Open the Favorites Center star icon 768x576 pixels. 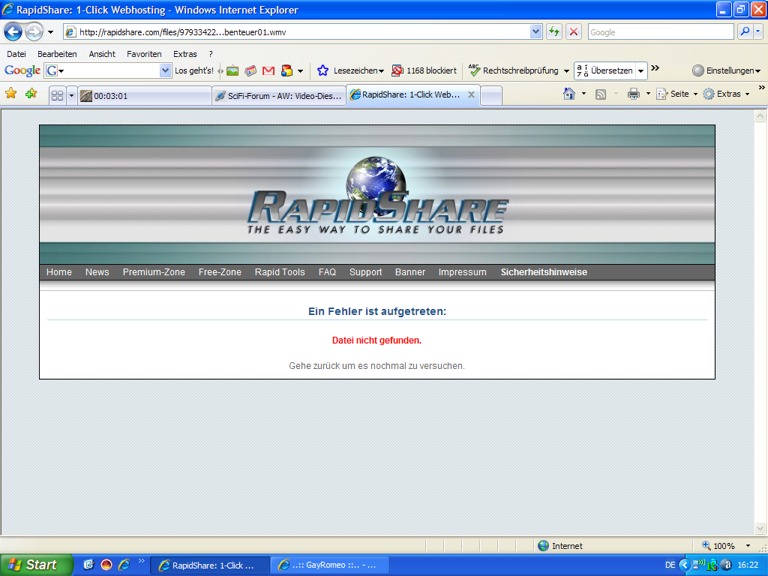click(x=11, y=94)
